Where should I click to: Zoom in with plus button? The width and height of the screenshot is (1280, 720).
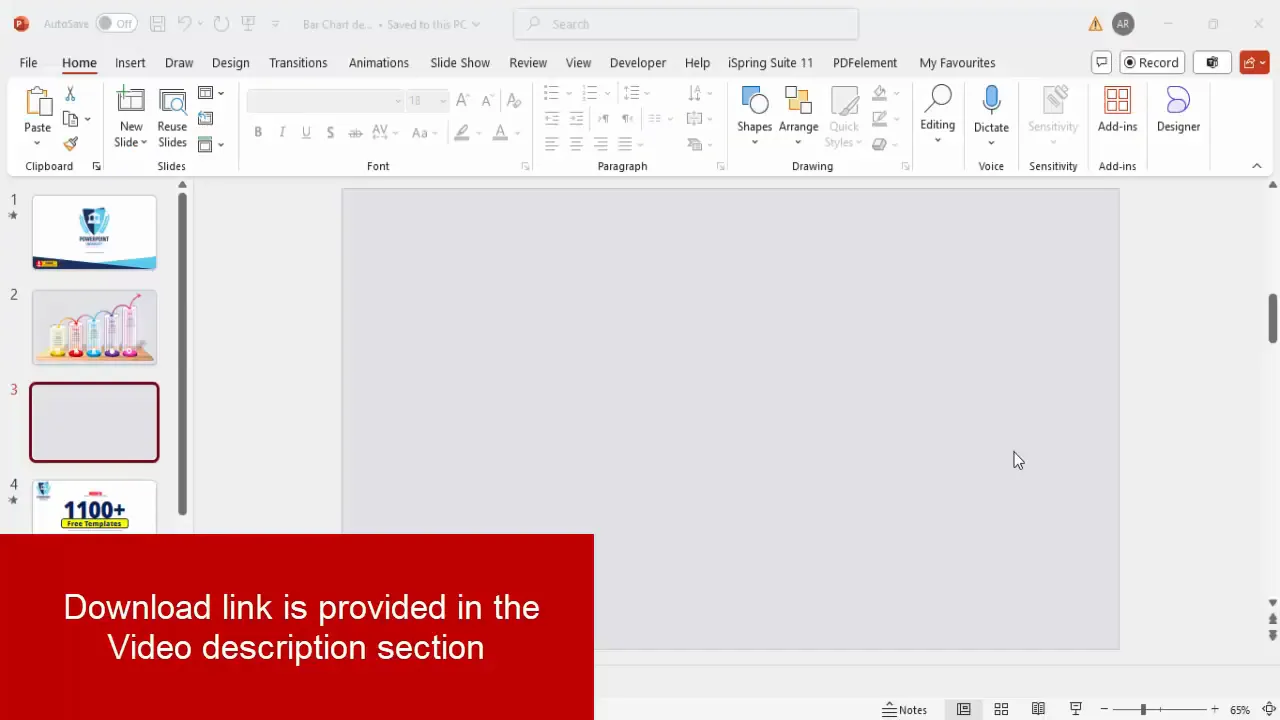[1215, 709]
